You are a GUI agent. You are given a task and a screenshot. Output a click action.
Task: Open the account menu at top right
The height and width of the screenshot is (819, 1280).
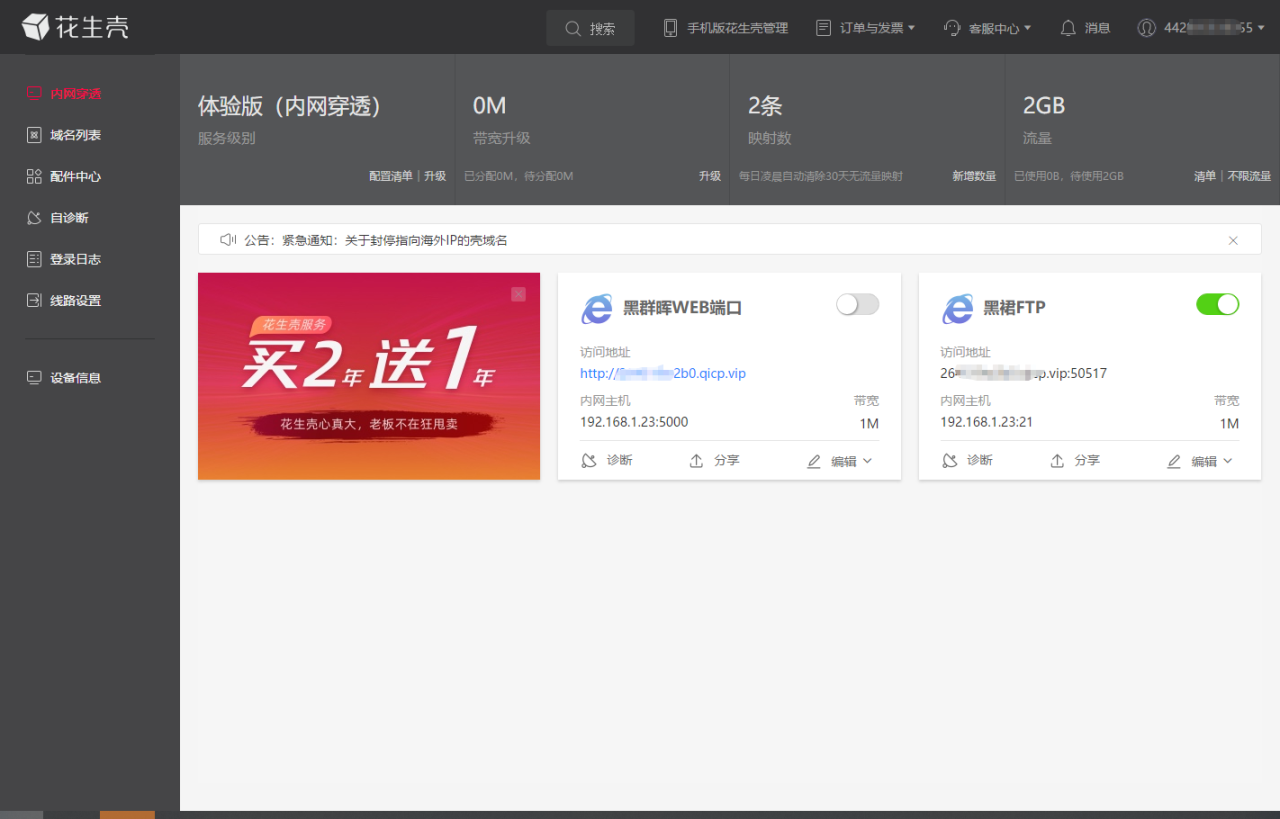pos(1200,27)
